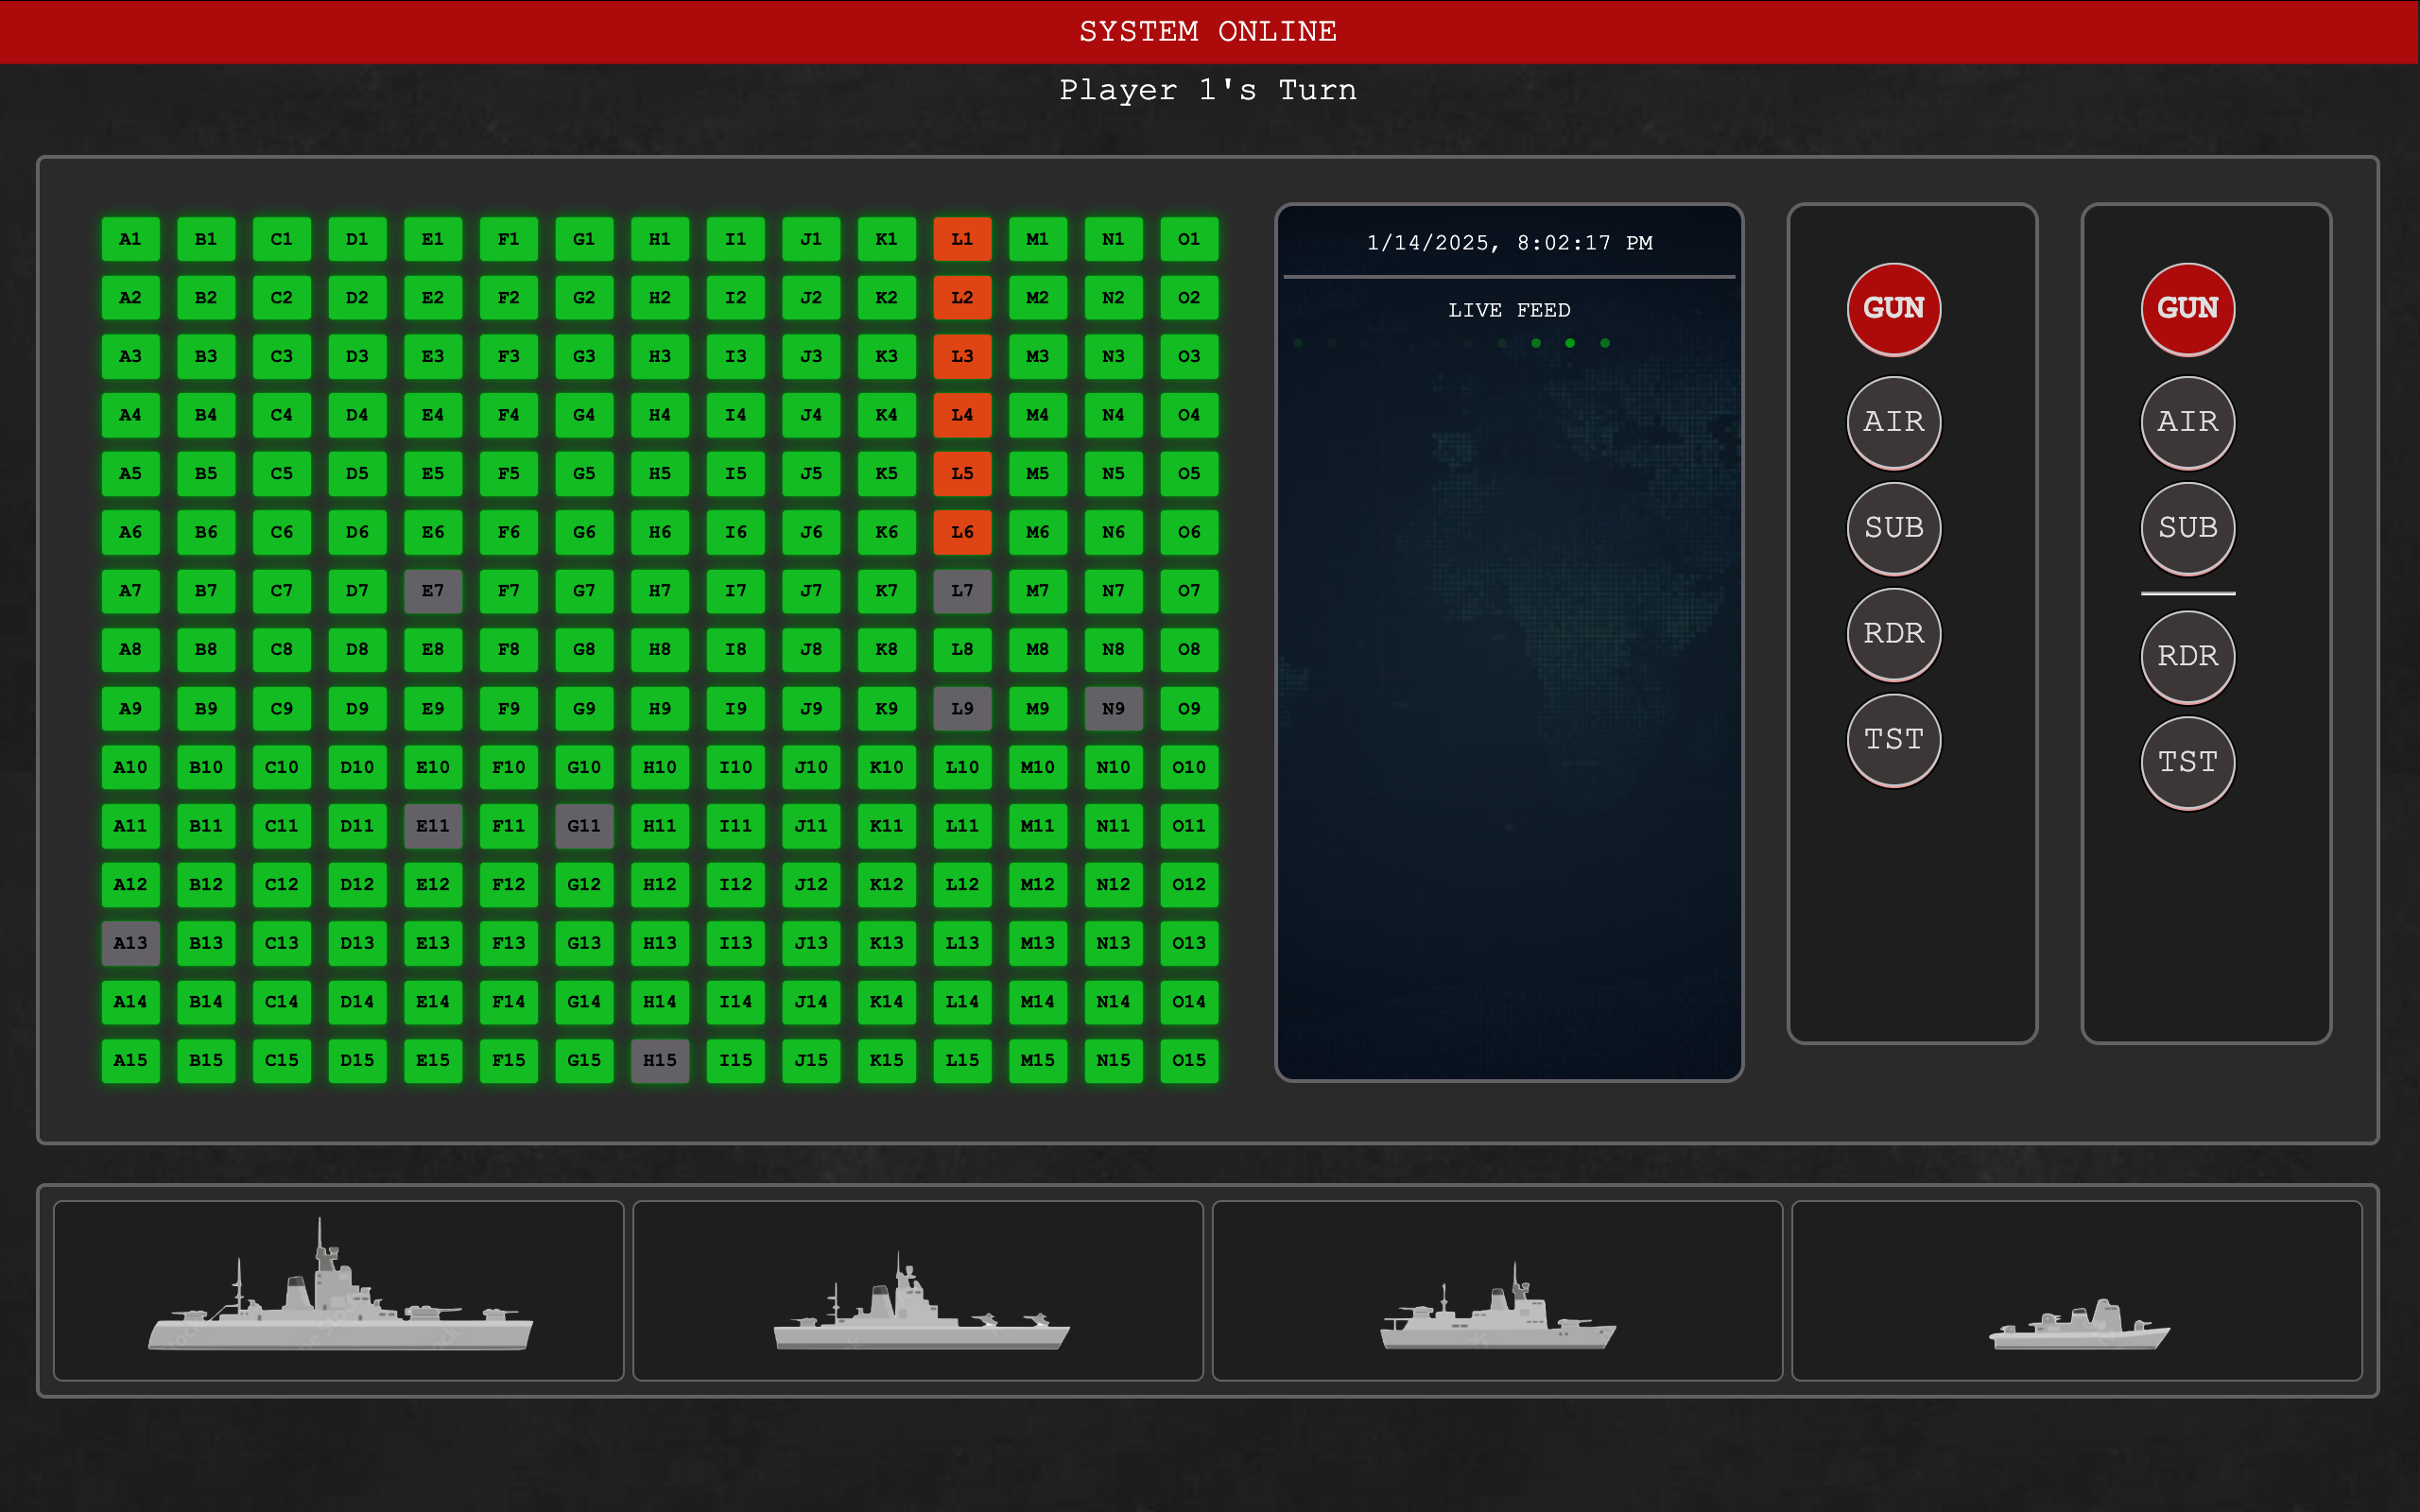Target grid cell F10
Viewport: 2420px width, 1512px height.
[509, 767]
